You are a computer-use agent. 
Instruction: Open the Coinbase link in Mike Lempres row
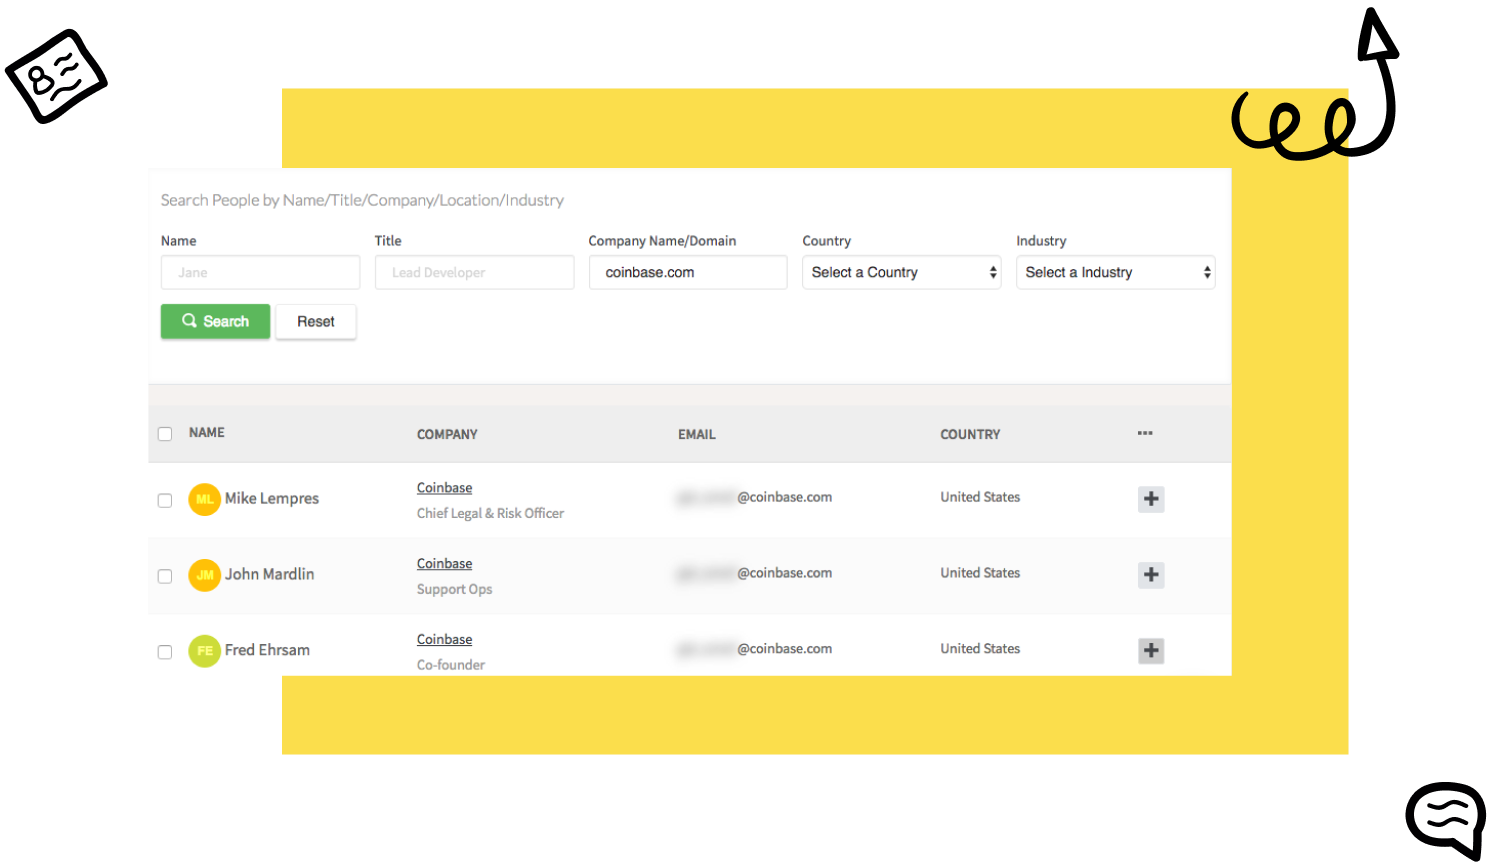coord(444,488)
